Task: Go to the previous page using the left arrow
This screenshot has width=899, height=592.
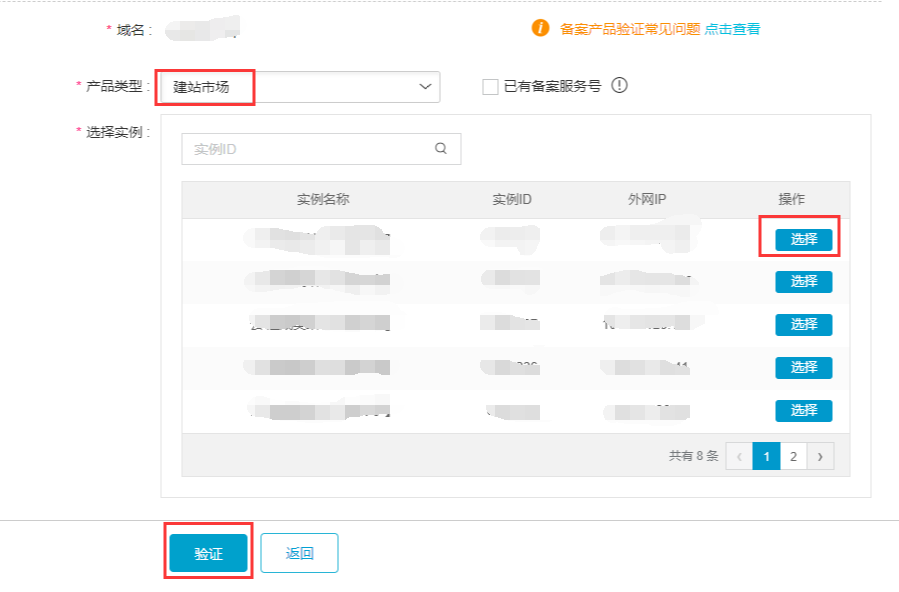Action: 739,456
